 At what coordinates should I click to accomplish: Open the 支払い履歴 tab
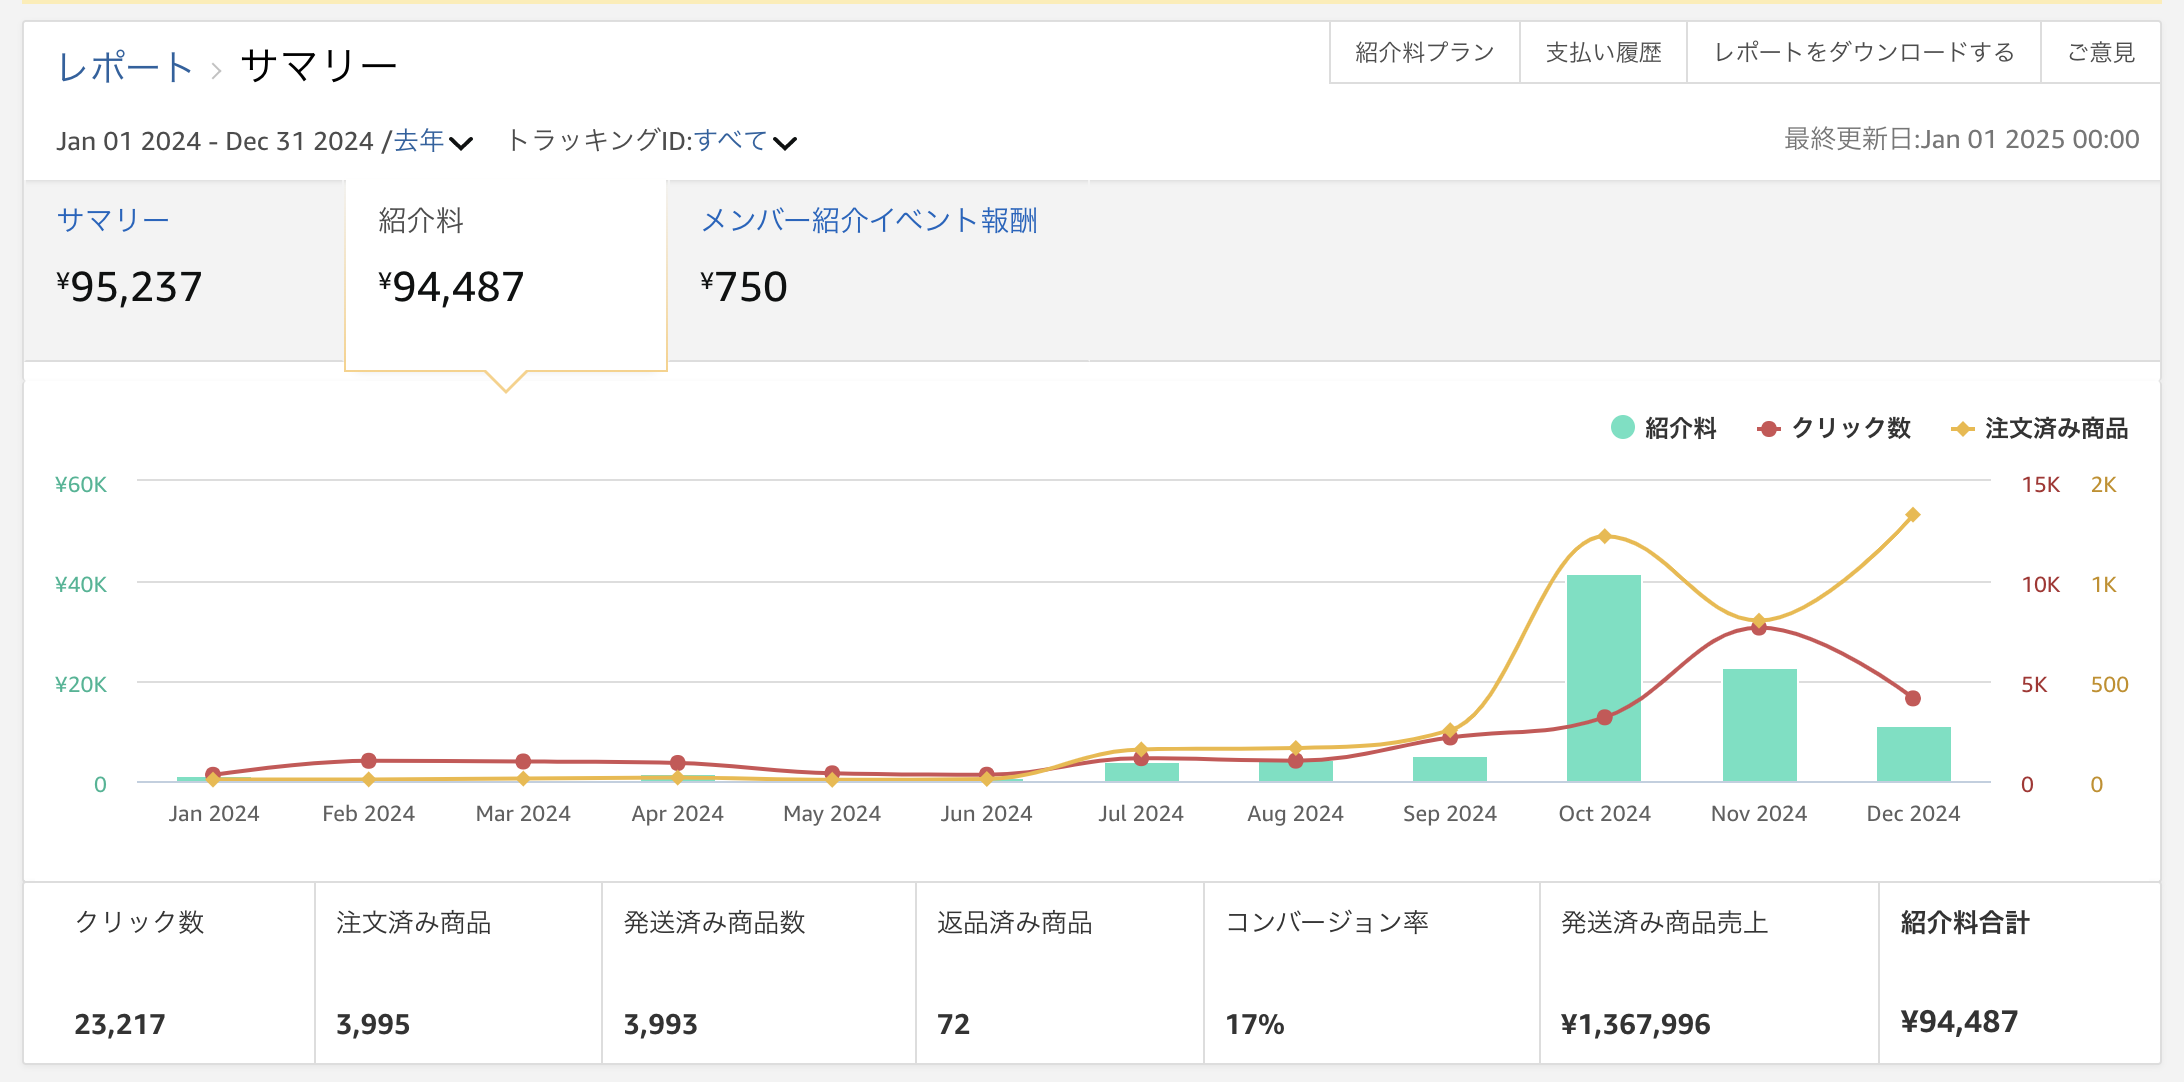pos(1603,52)
